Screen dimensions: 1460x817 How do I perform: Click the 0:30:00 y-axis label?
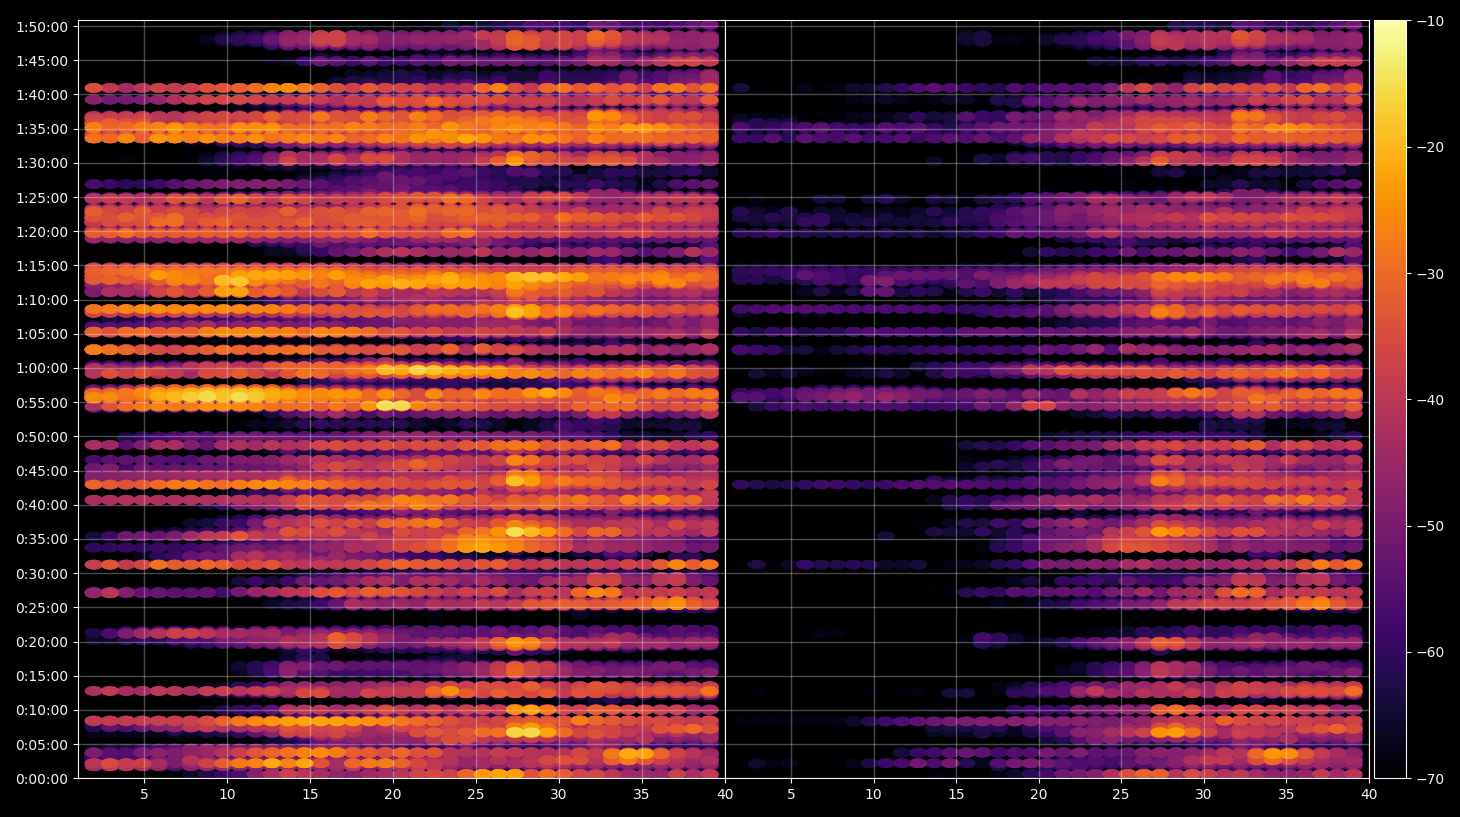42,574
